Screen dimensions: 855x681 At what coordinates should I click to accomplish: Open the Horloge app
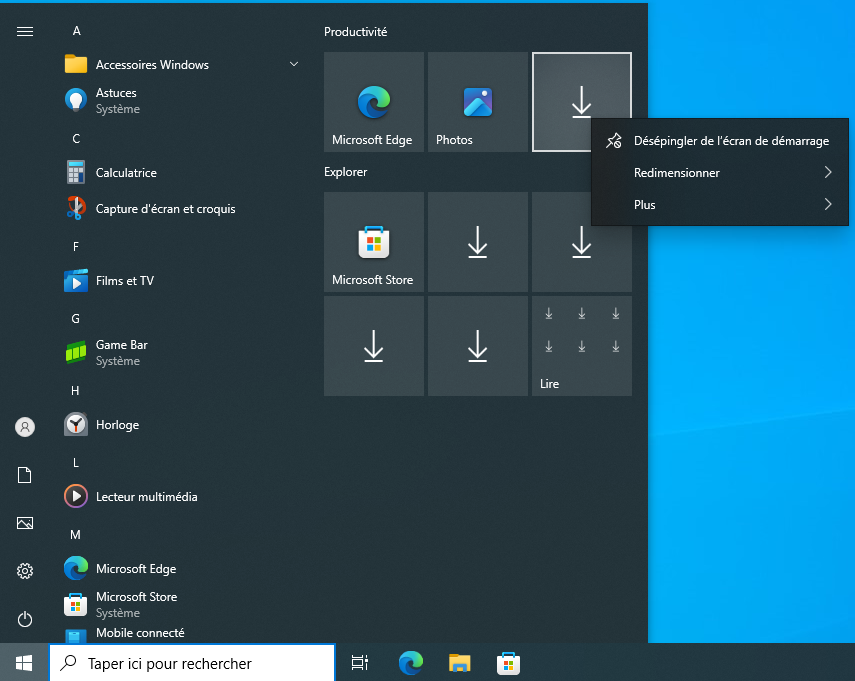(x=181, y=425)
